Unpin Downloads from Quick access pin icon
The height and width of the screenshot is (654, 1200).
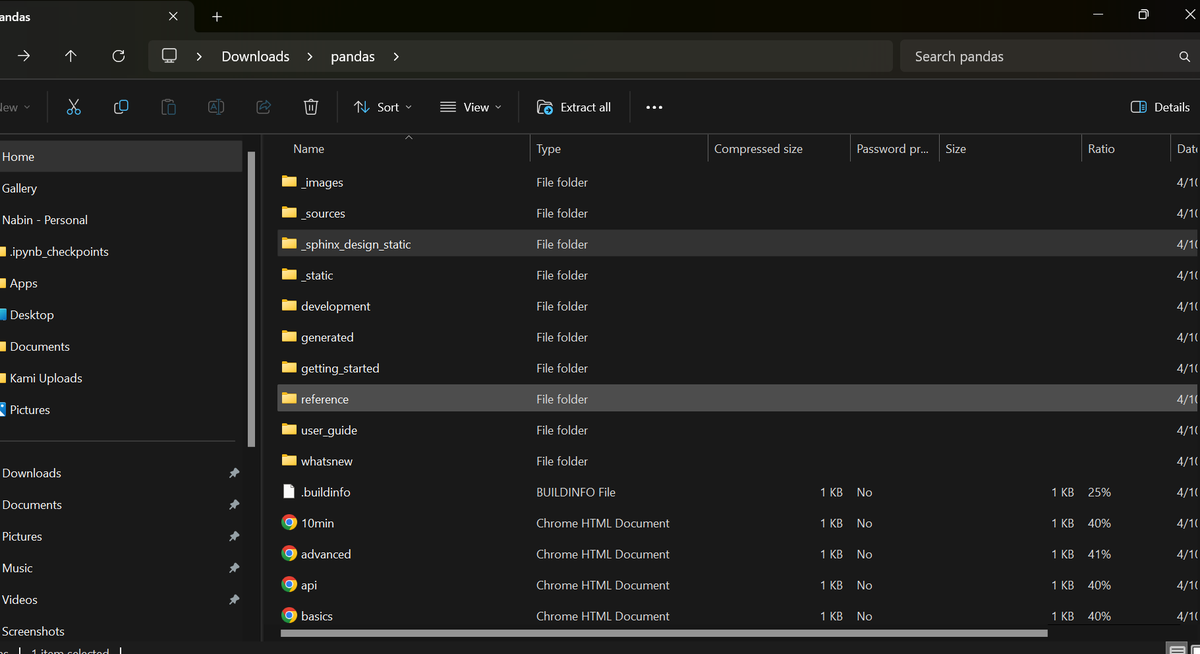click(x=234, y=473)
